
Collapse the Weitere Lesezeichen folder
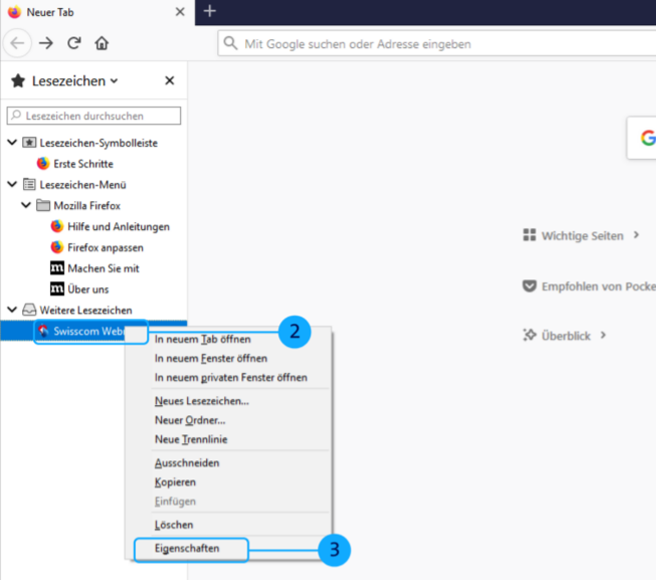12,310
